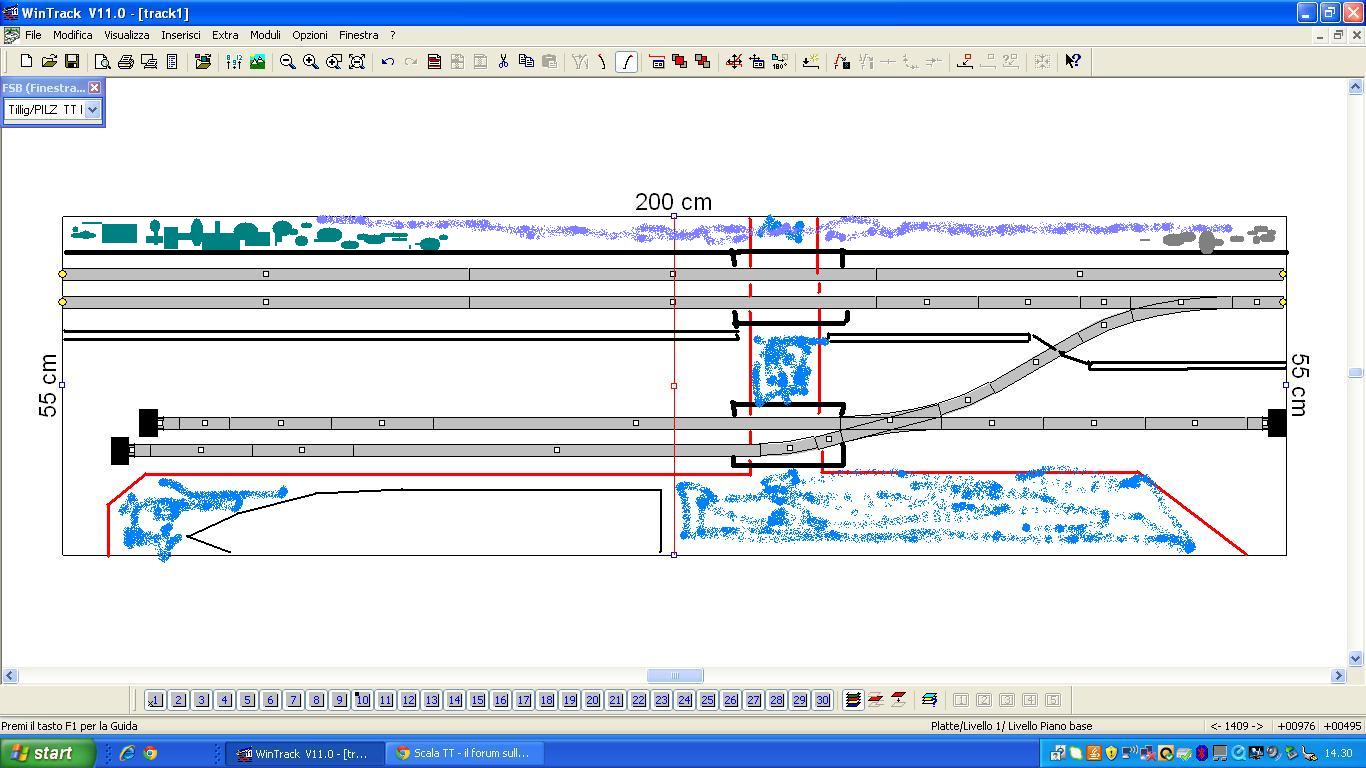
Task: Close the FSB floating panel
Action: pyautogui.click(x=94, y=88)
